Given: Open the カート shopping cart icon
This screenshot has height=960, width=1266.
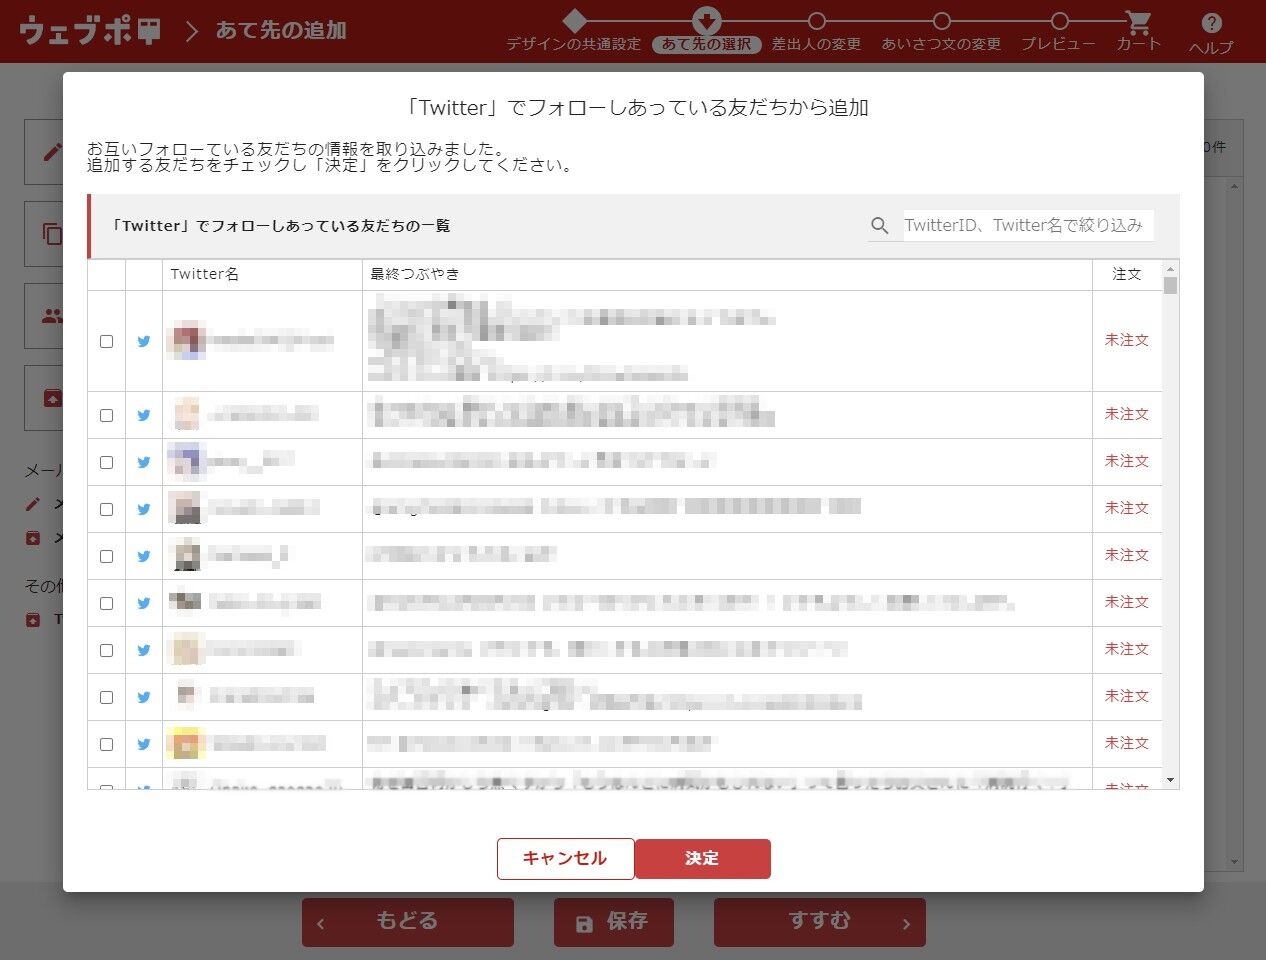Looking at the screenshot, I should [x=1138, y=22].
